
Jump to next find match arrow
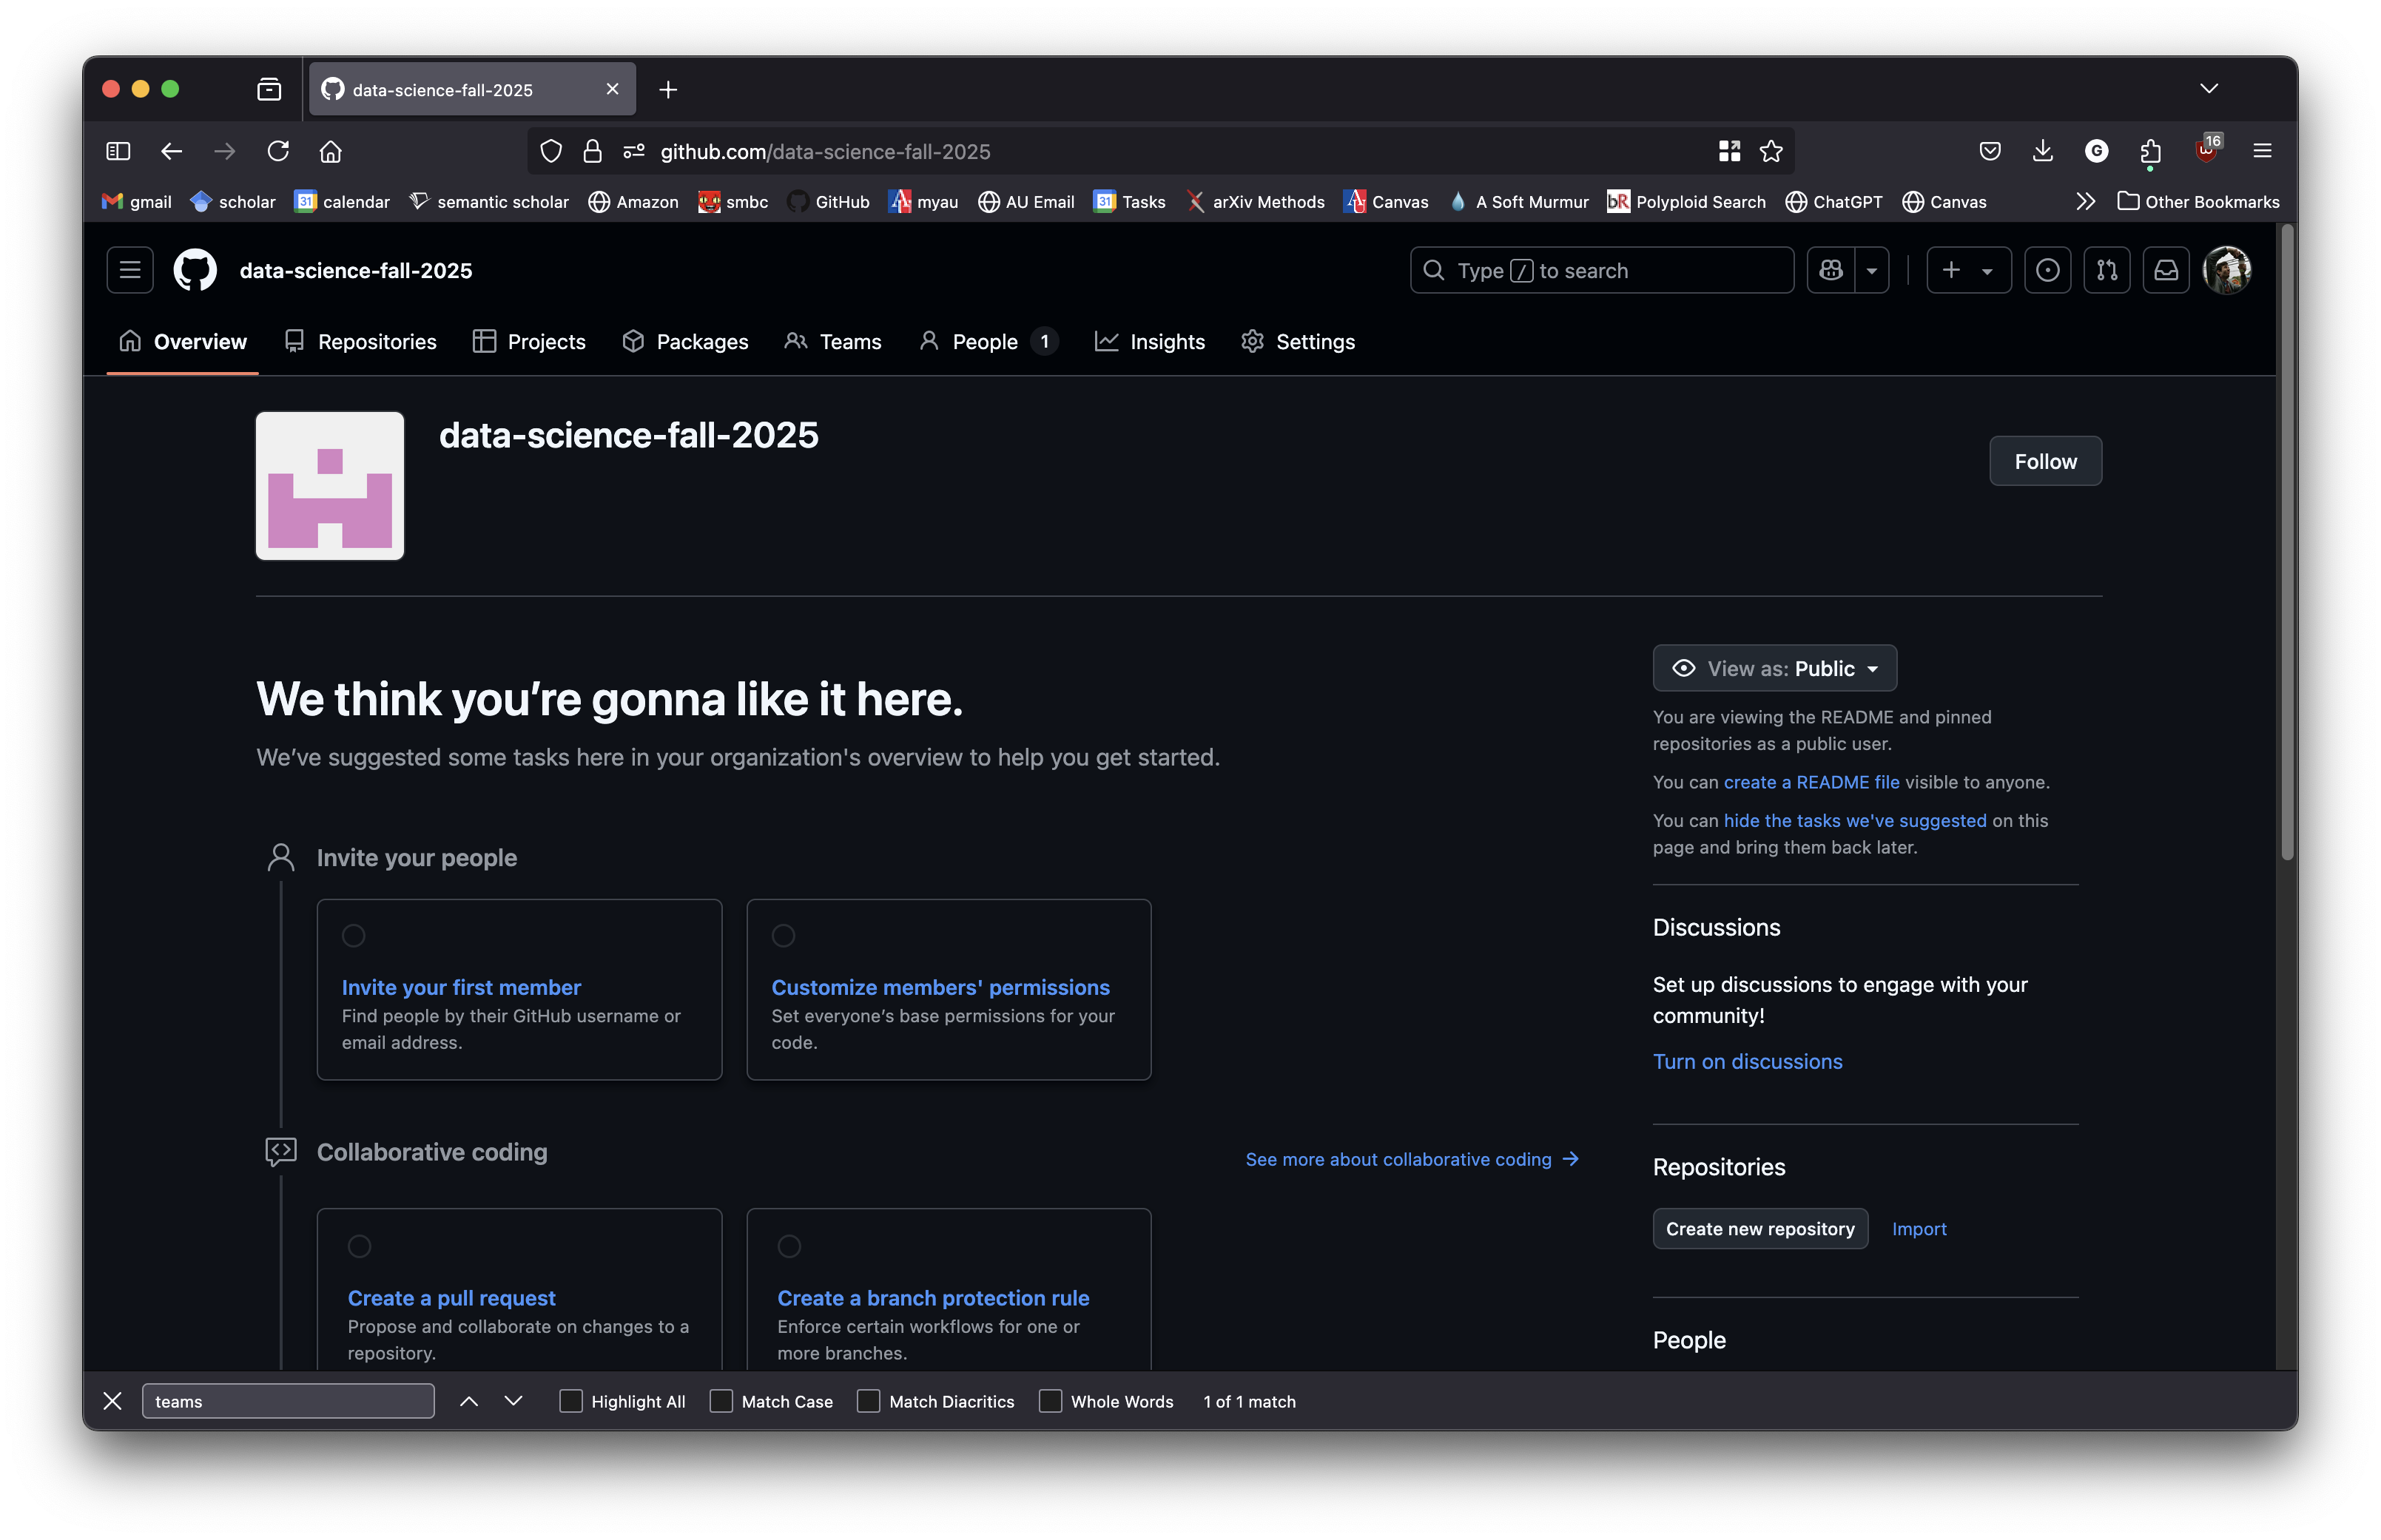pyautogui.click(x=513, y=1402)
